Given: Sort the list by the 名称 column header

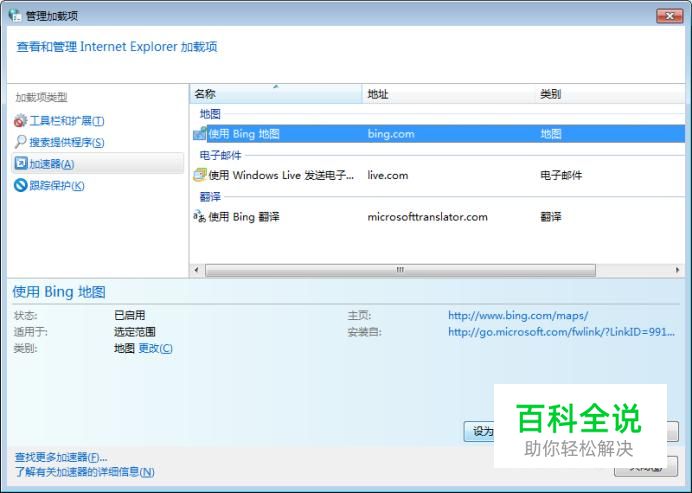Looking at the screenshot, I should pyautogui.click(x=276, y=94).
